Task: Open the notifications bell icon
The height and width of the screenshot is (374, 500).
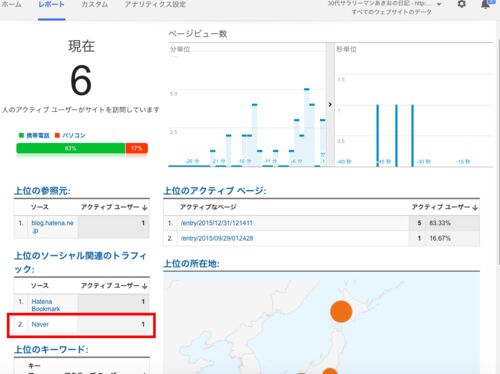Action: [x=485, y=4]
